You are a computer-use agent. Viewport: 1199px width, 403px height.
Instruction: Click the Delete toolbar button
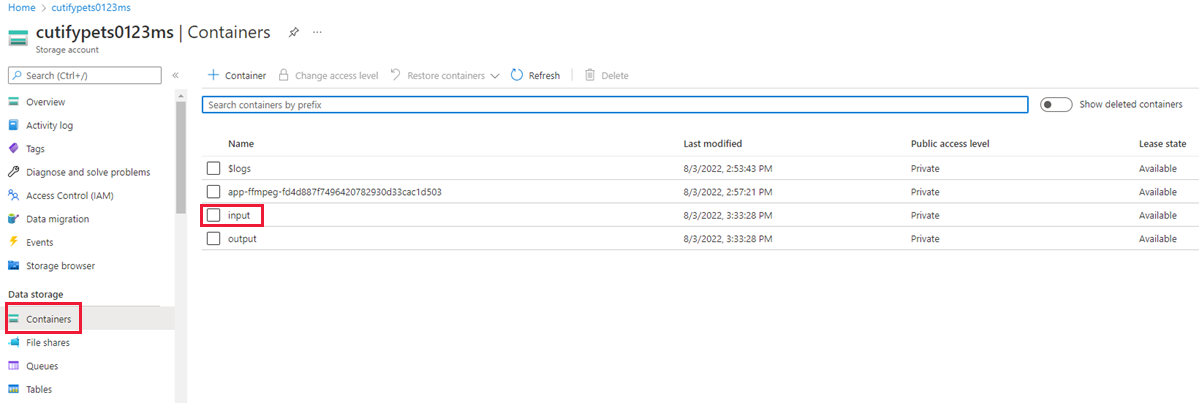(606, 76)
